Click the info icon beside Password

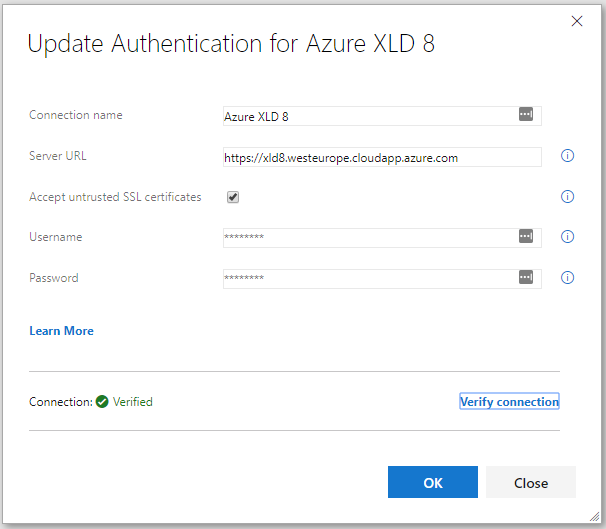tap(567, 278)
